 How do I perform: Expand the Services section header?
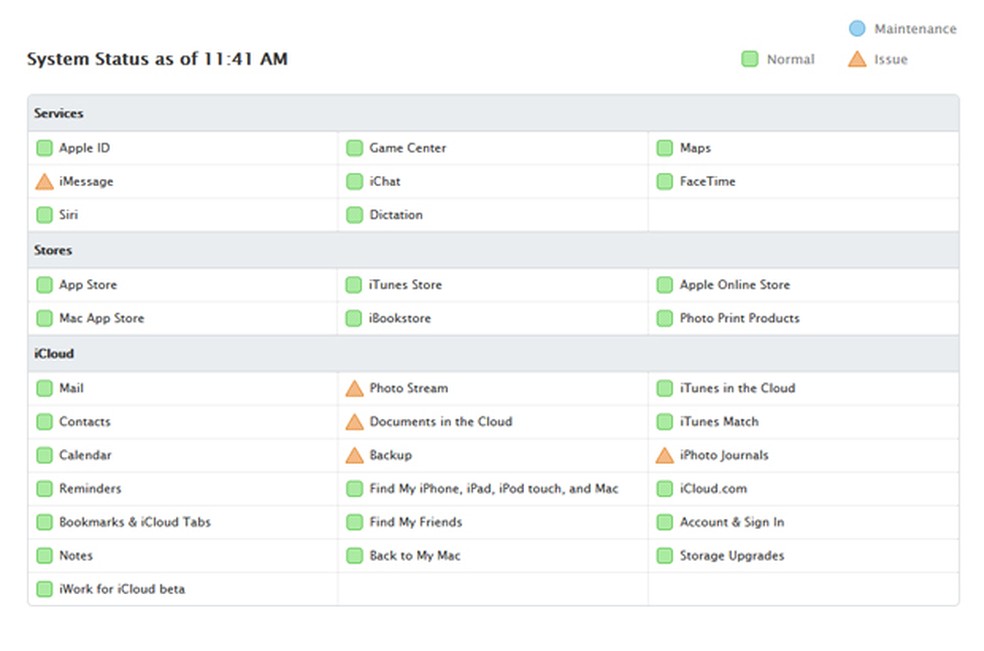(x=58, y=113)
